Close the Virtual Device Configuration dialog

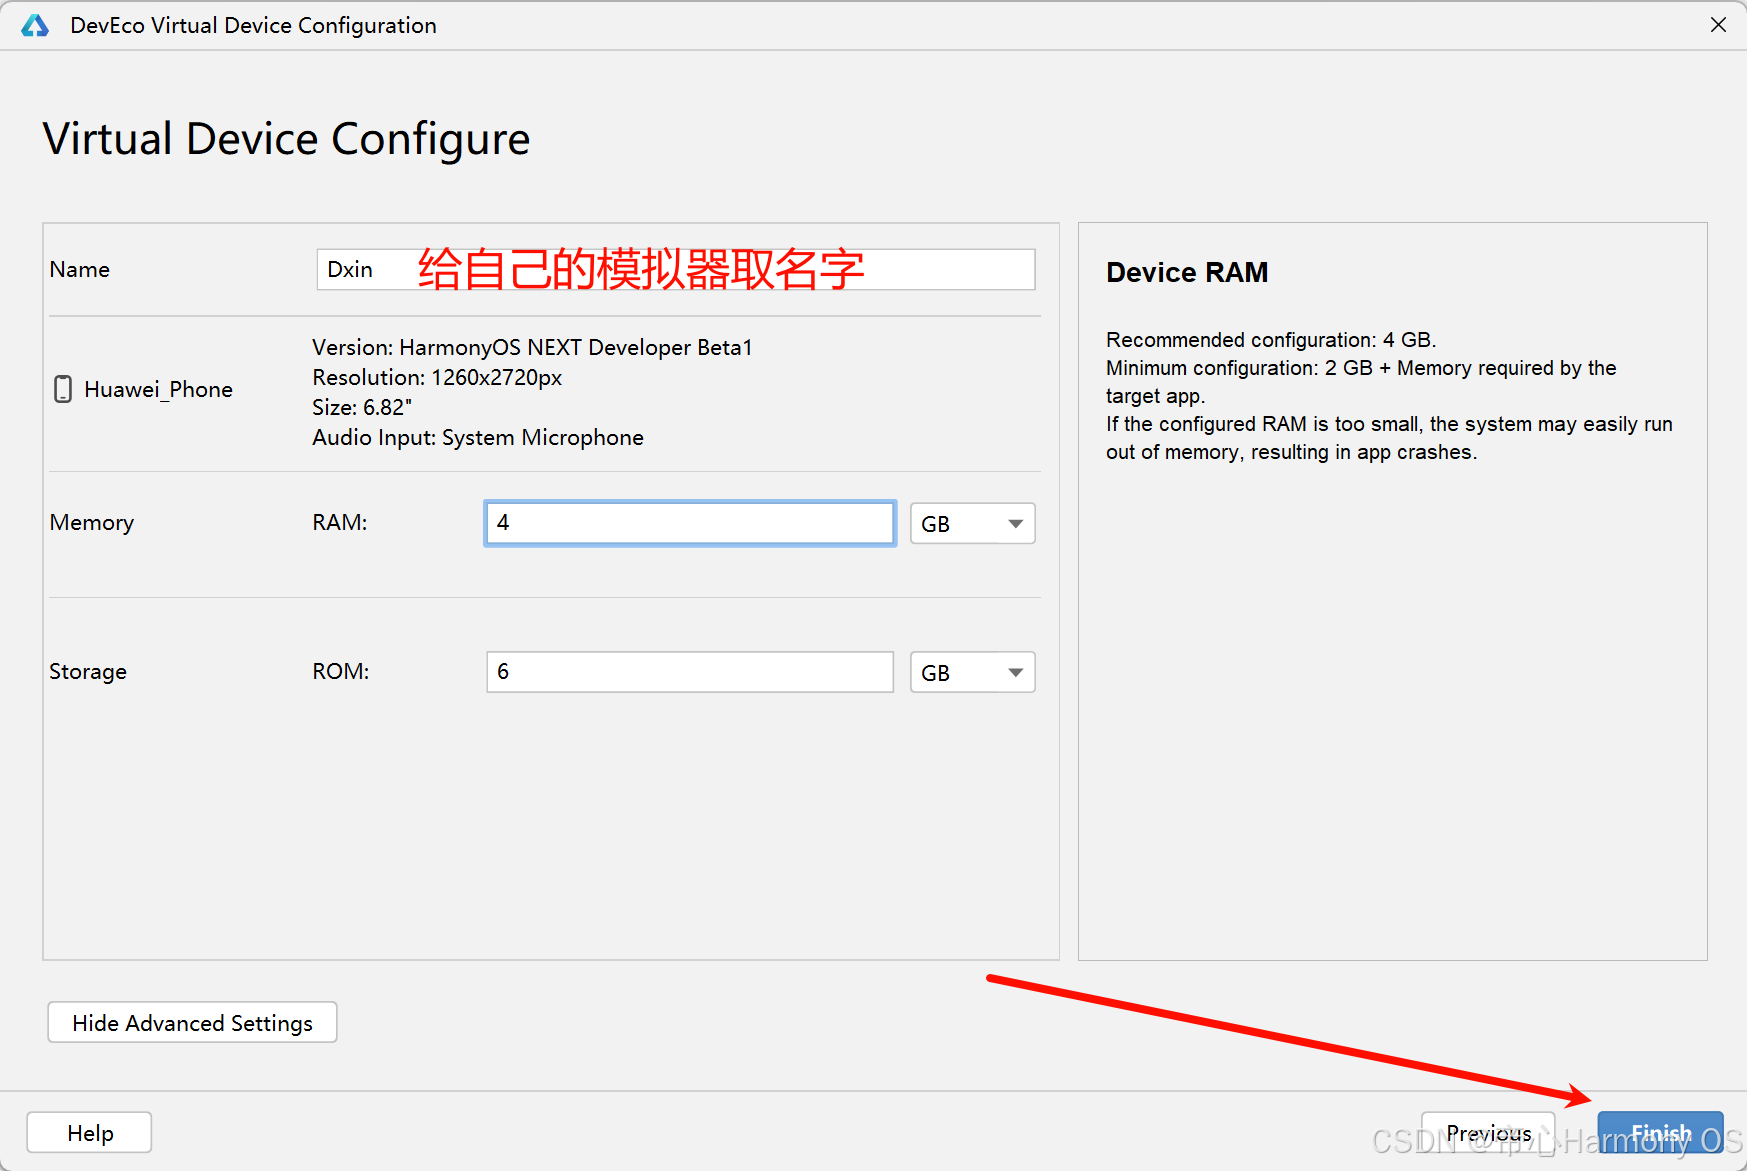point(1718,25)
